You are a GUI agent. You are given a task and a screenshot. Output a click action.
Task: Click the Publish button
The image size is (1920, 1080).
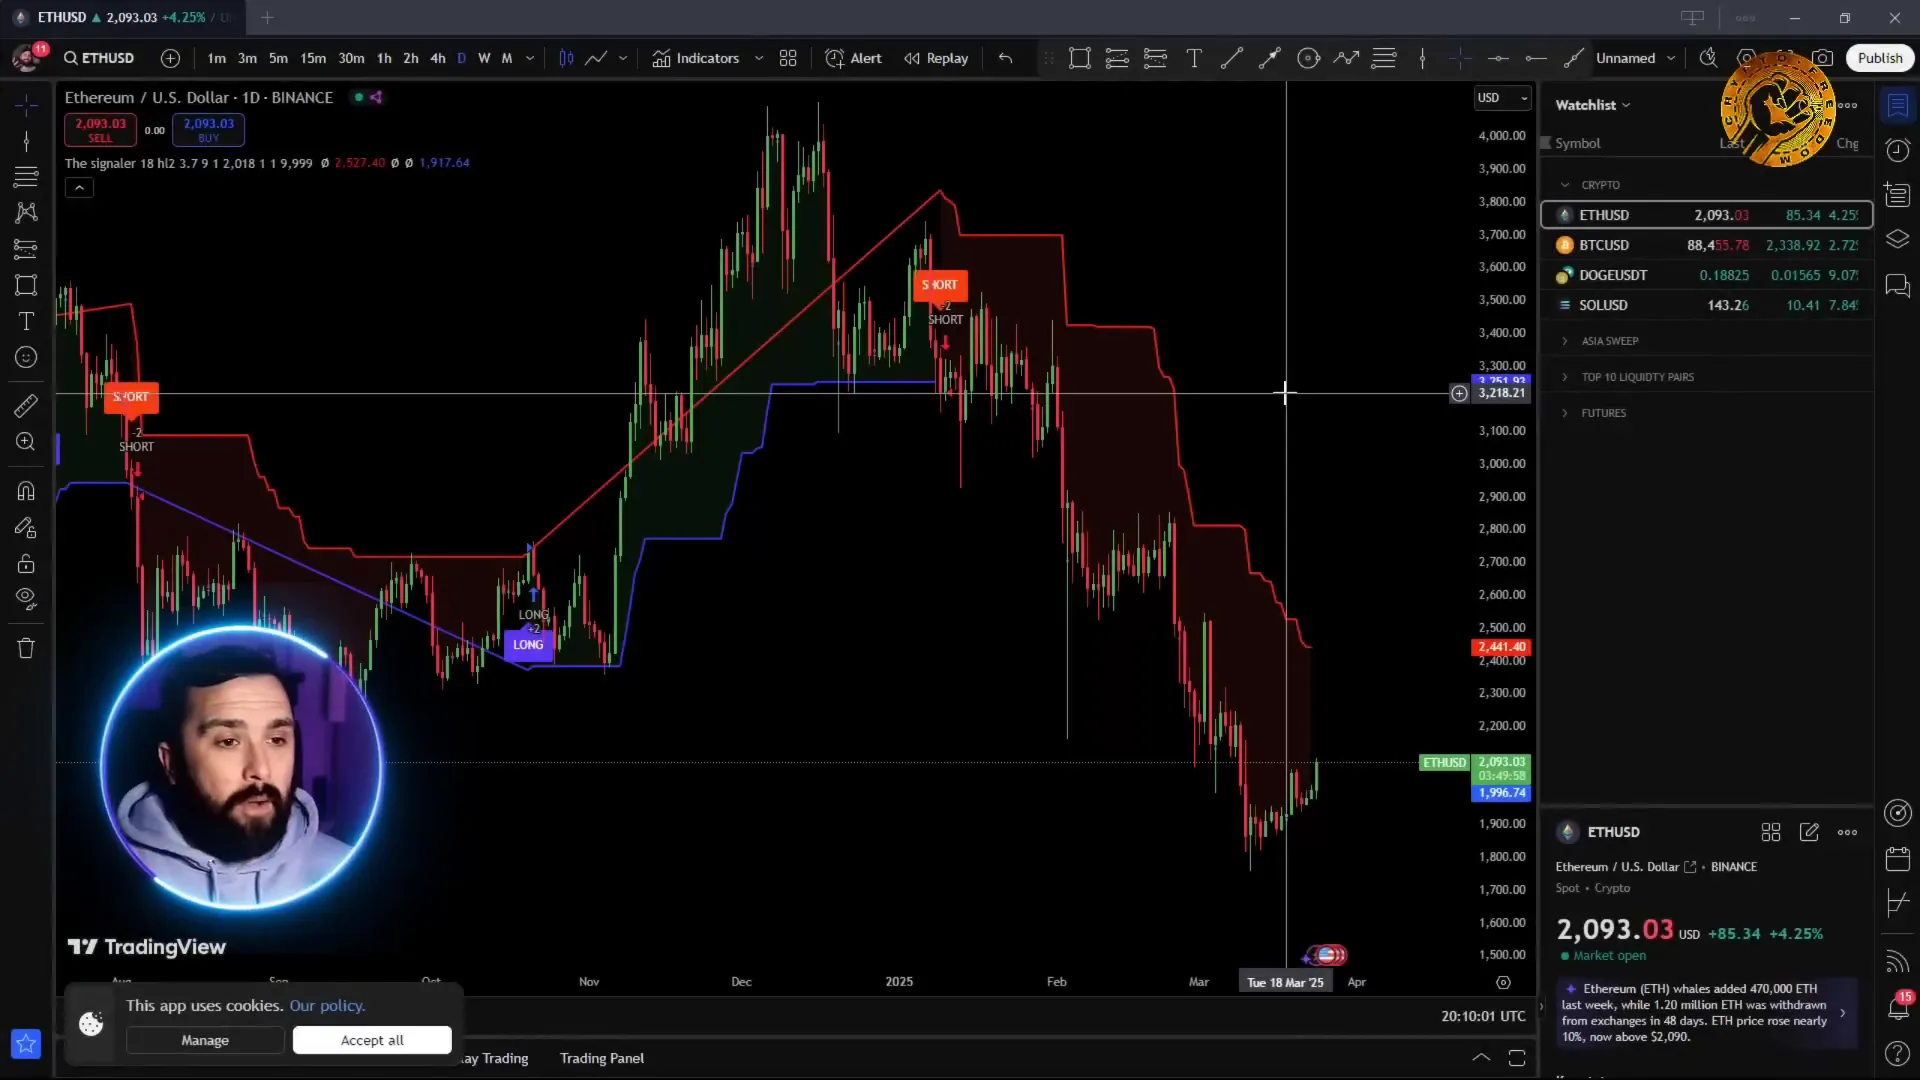[1880, 58]
